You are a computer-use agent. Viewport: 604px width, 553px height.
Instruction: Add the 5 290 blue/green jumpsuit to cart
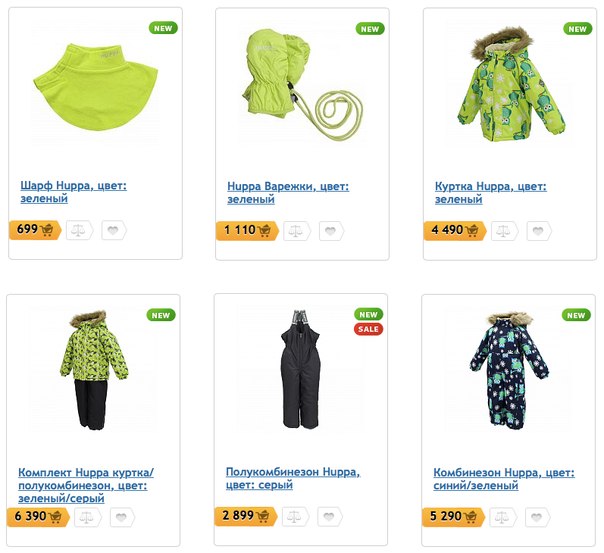[453, 517]
